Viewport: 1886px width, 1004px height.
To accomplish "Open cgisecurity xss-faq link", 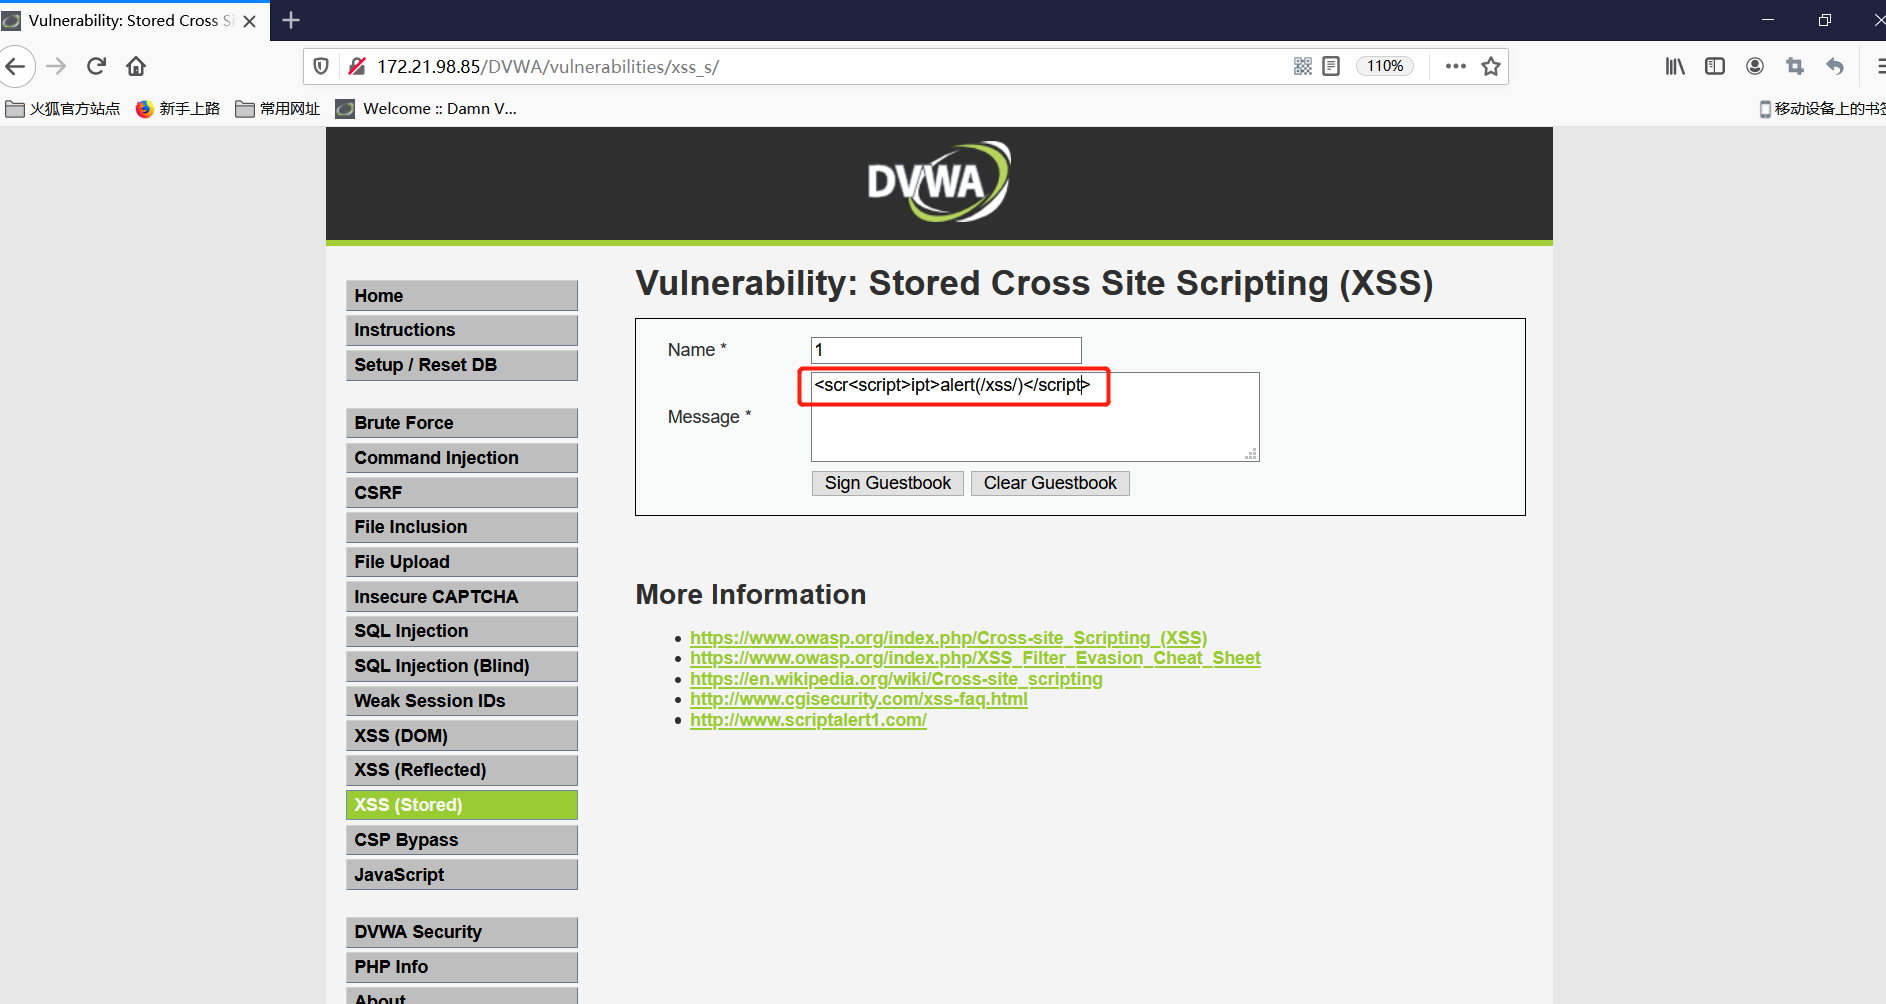I will point(859,699).
